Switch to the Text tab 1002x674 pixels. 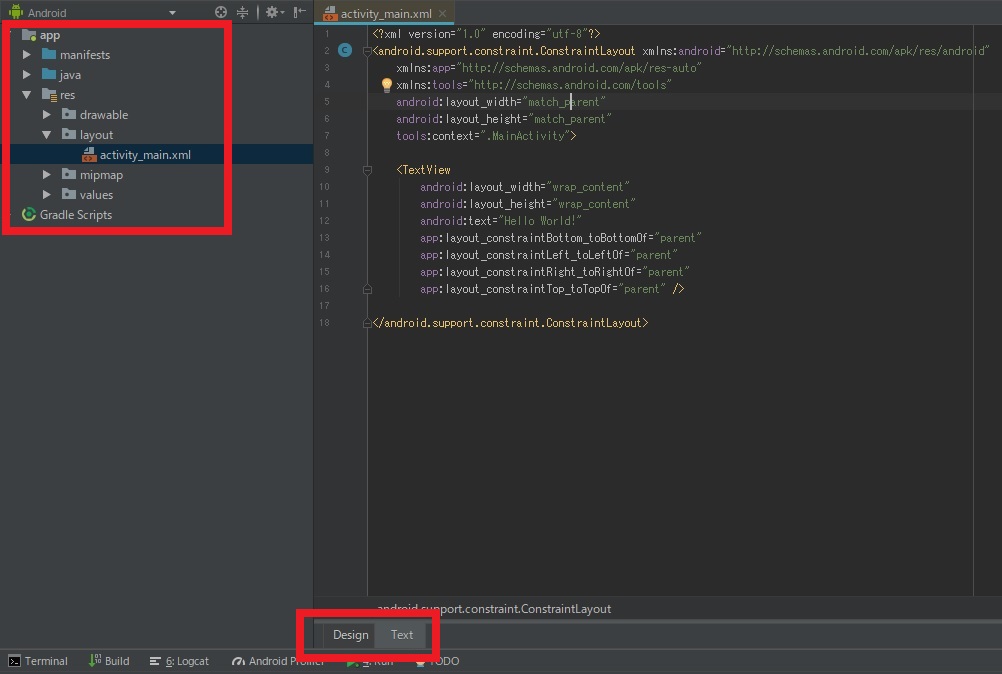pyautogui.click(x=402, y=635)
